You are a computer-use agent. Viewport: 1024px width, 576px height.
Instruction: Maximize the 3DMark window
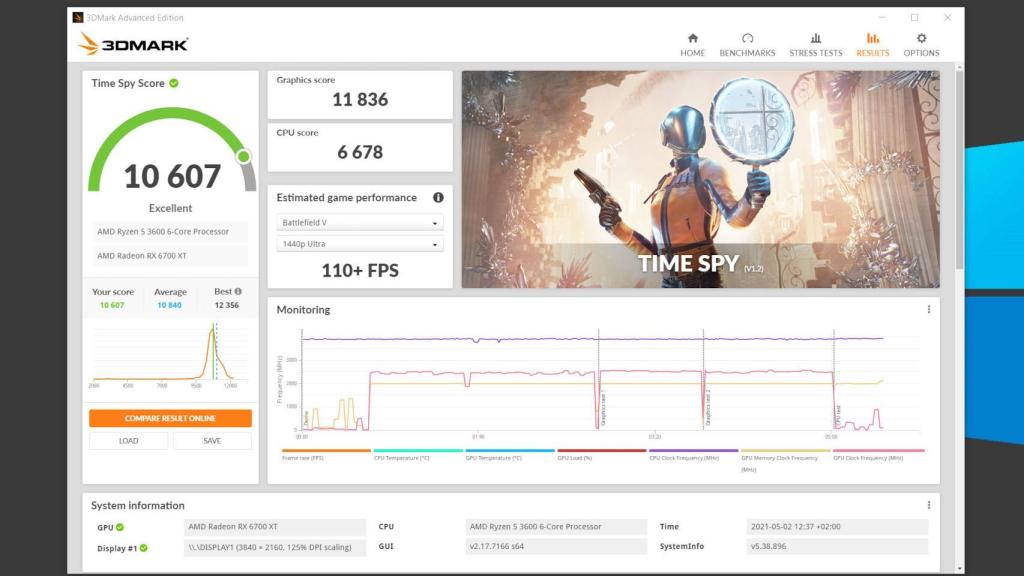pos(914,18)
